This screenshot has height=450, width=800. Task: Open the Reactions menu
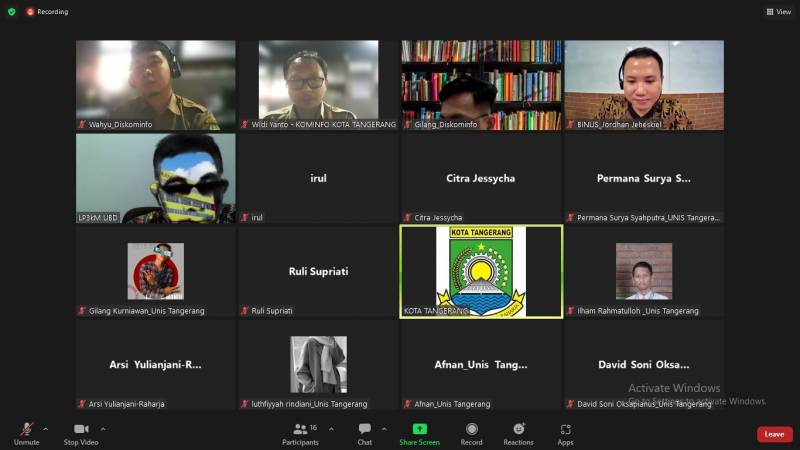(x=518, y=432)
